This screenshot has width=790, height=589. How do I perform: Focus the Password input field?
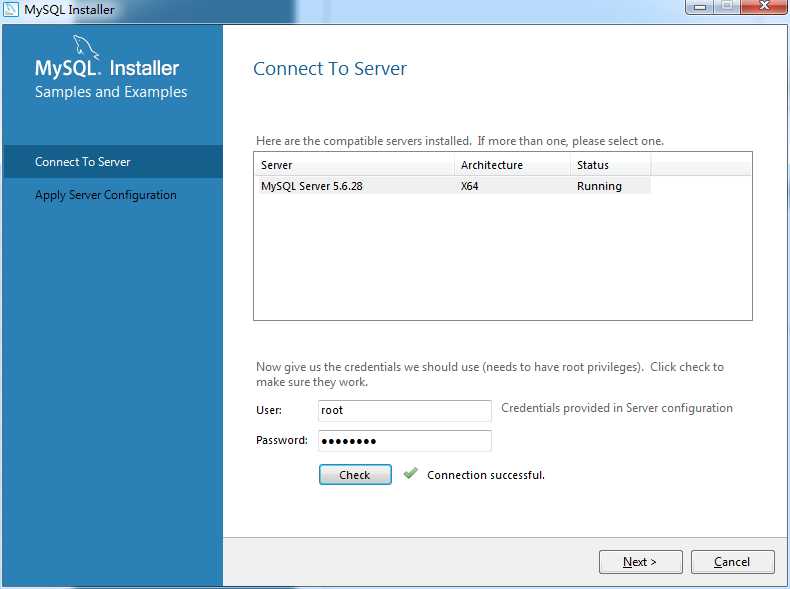405,441
